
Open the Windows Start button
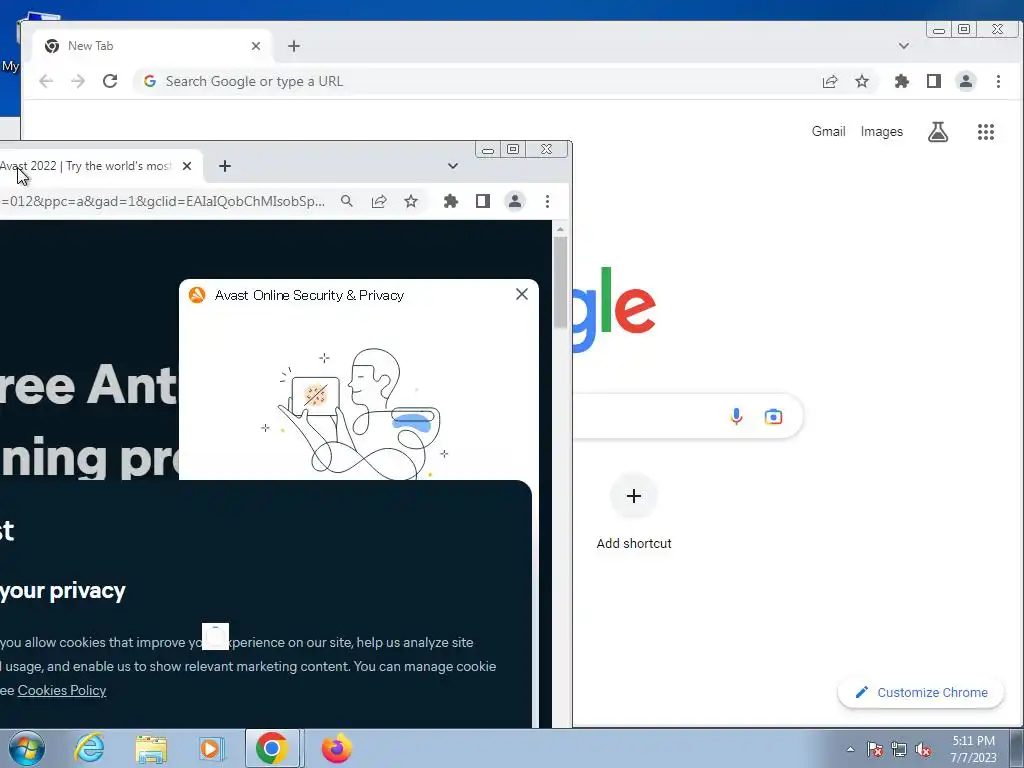(x=27, y=748)
